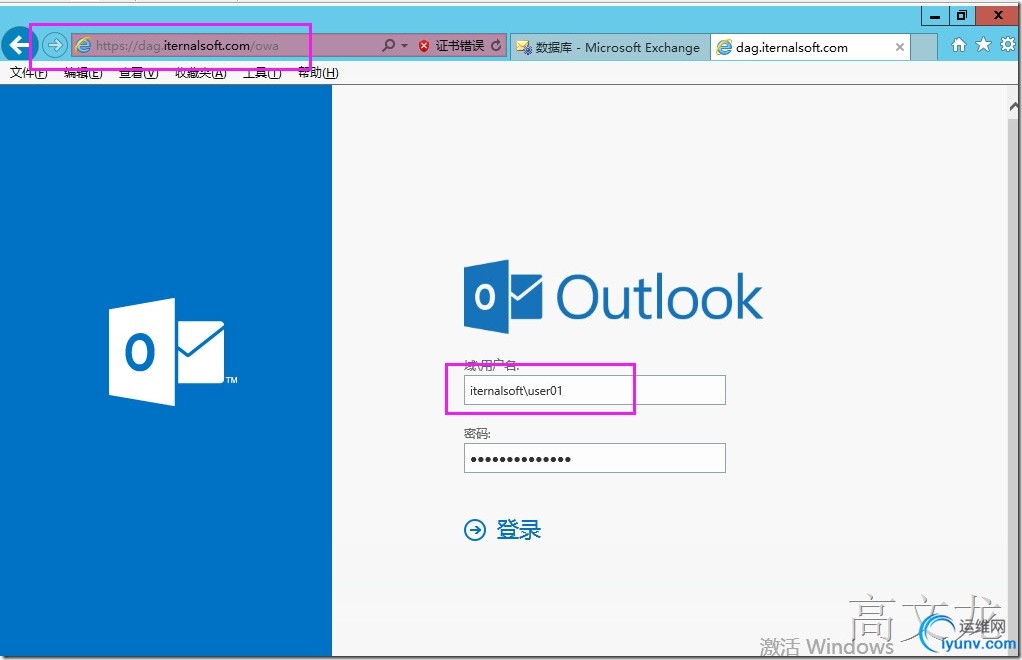Screen dimensions: 1022x660
Task: Click the 登录 sign-in link
Action: click(519, 530)
